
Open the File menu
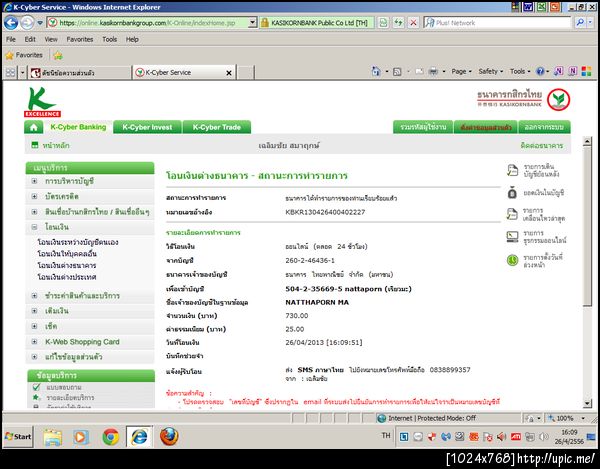point(11,39)
